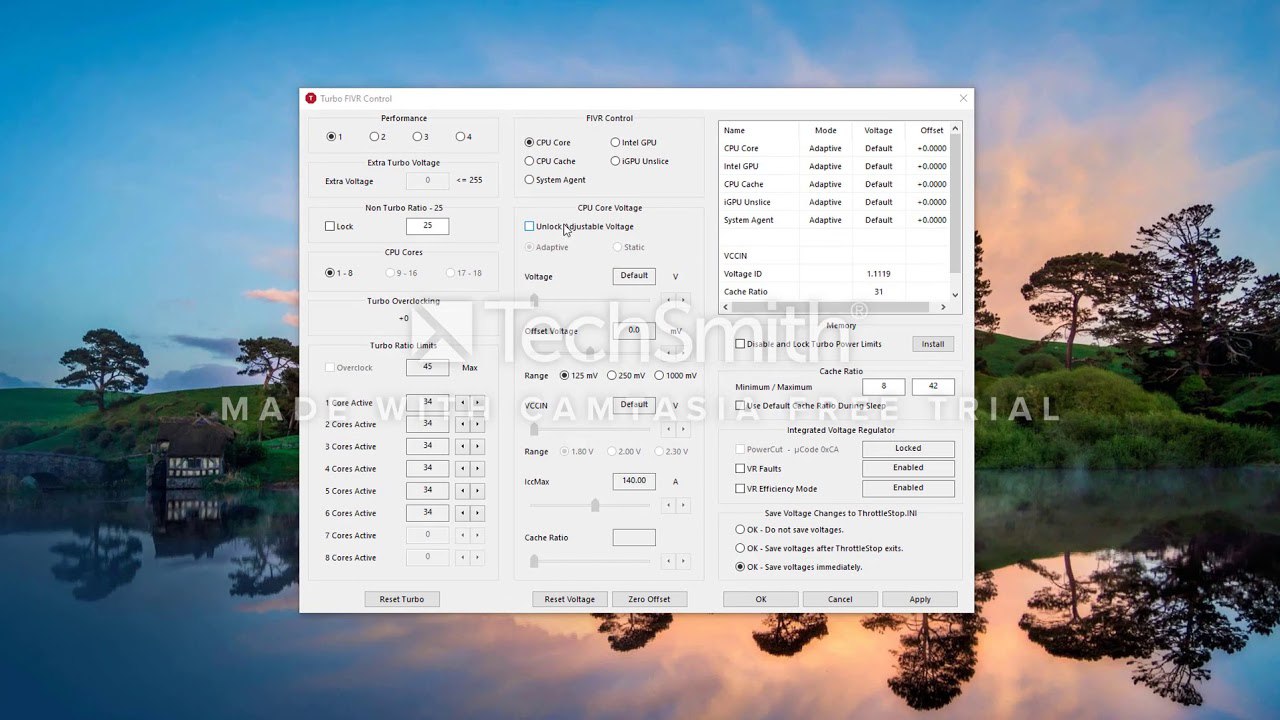
Task: Increase 1 Core Active ratio with right arrow
Action: click(x=478, y=403)
